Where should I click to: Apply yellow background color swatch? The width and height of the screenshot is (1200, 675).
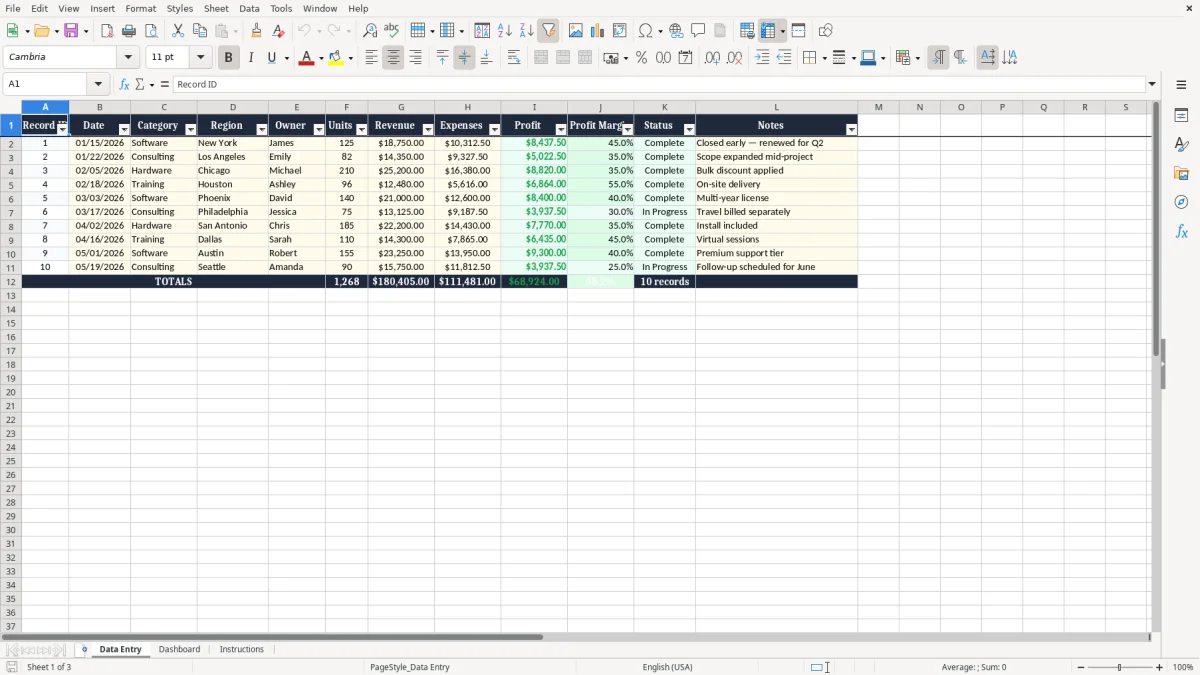pyautogui.click(x=336, y=58)
